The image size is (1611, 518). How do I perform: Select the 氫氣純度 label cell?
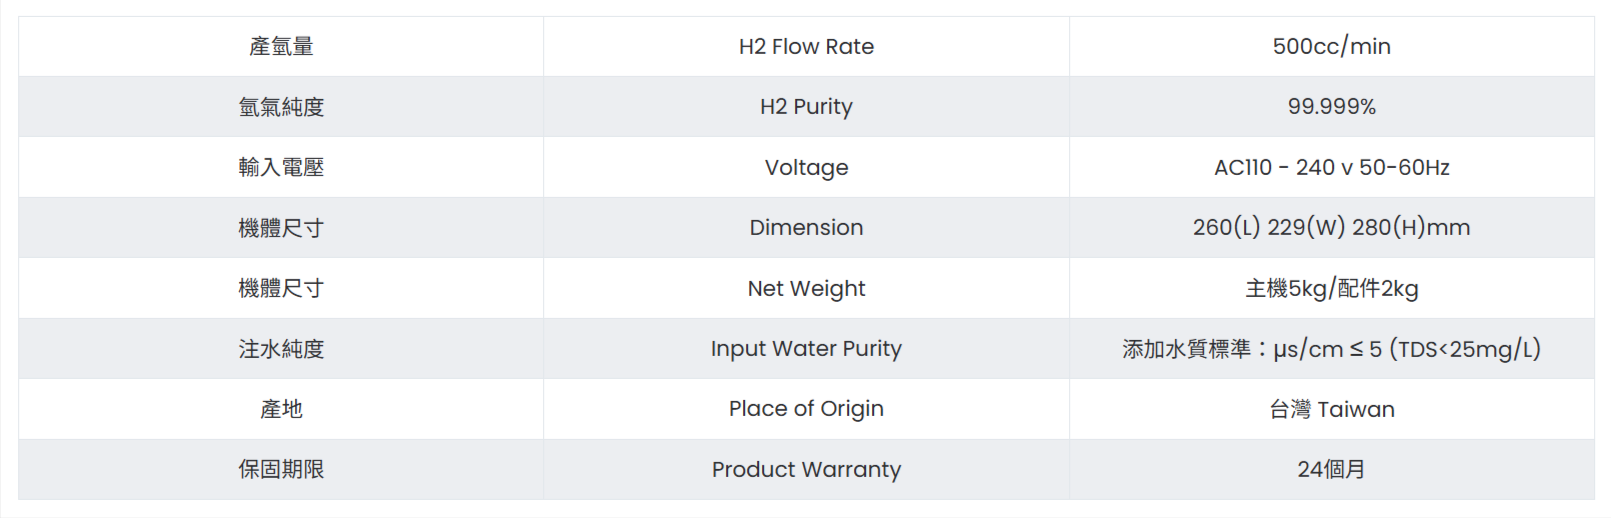click(281, 107)
